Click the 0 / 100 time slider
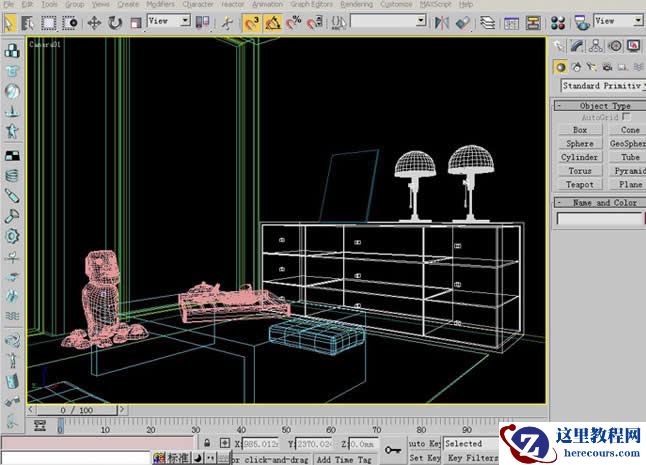Viewport: 646px width, 465px height. [76, 410]
